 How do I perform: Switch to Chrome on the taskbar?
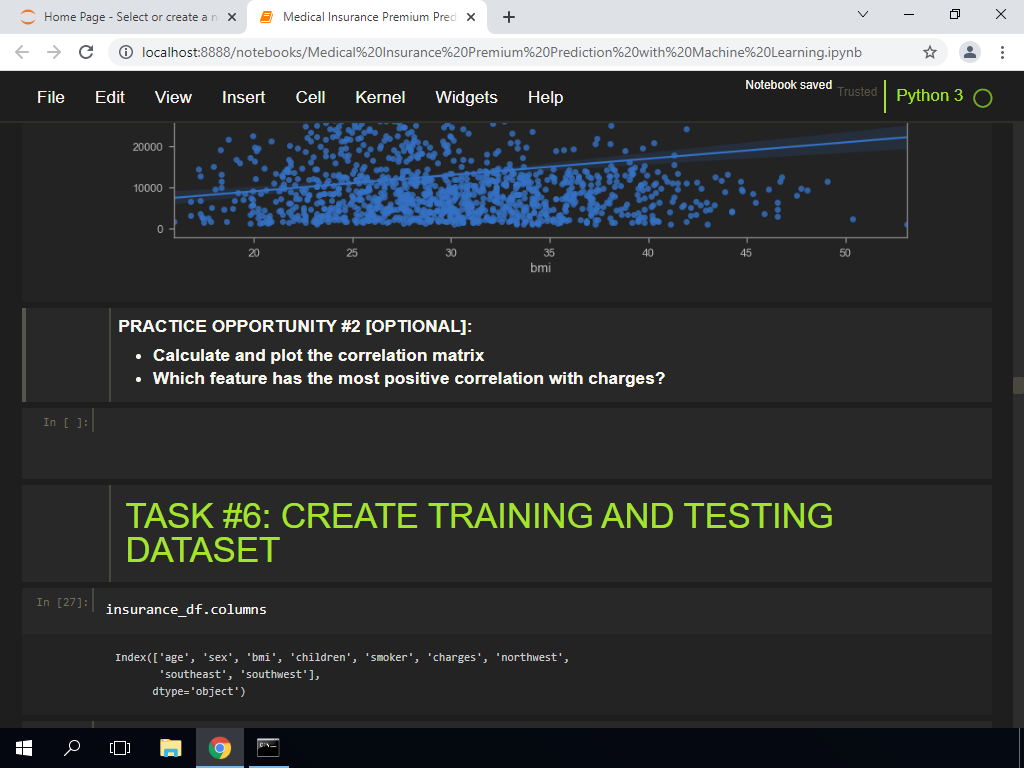[219, 748]
